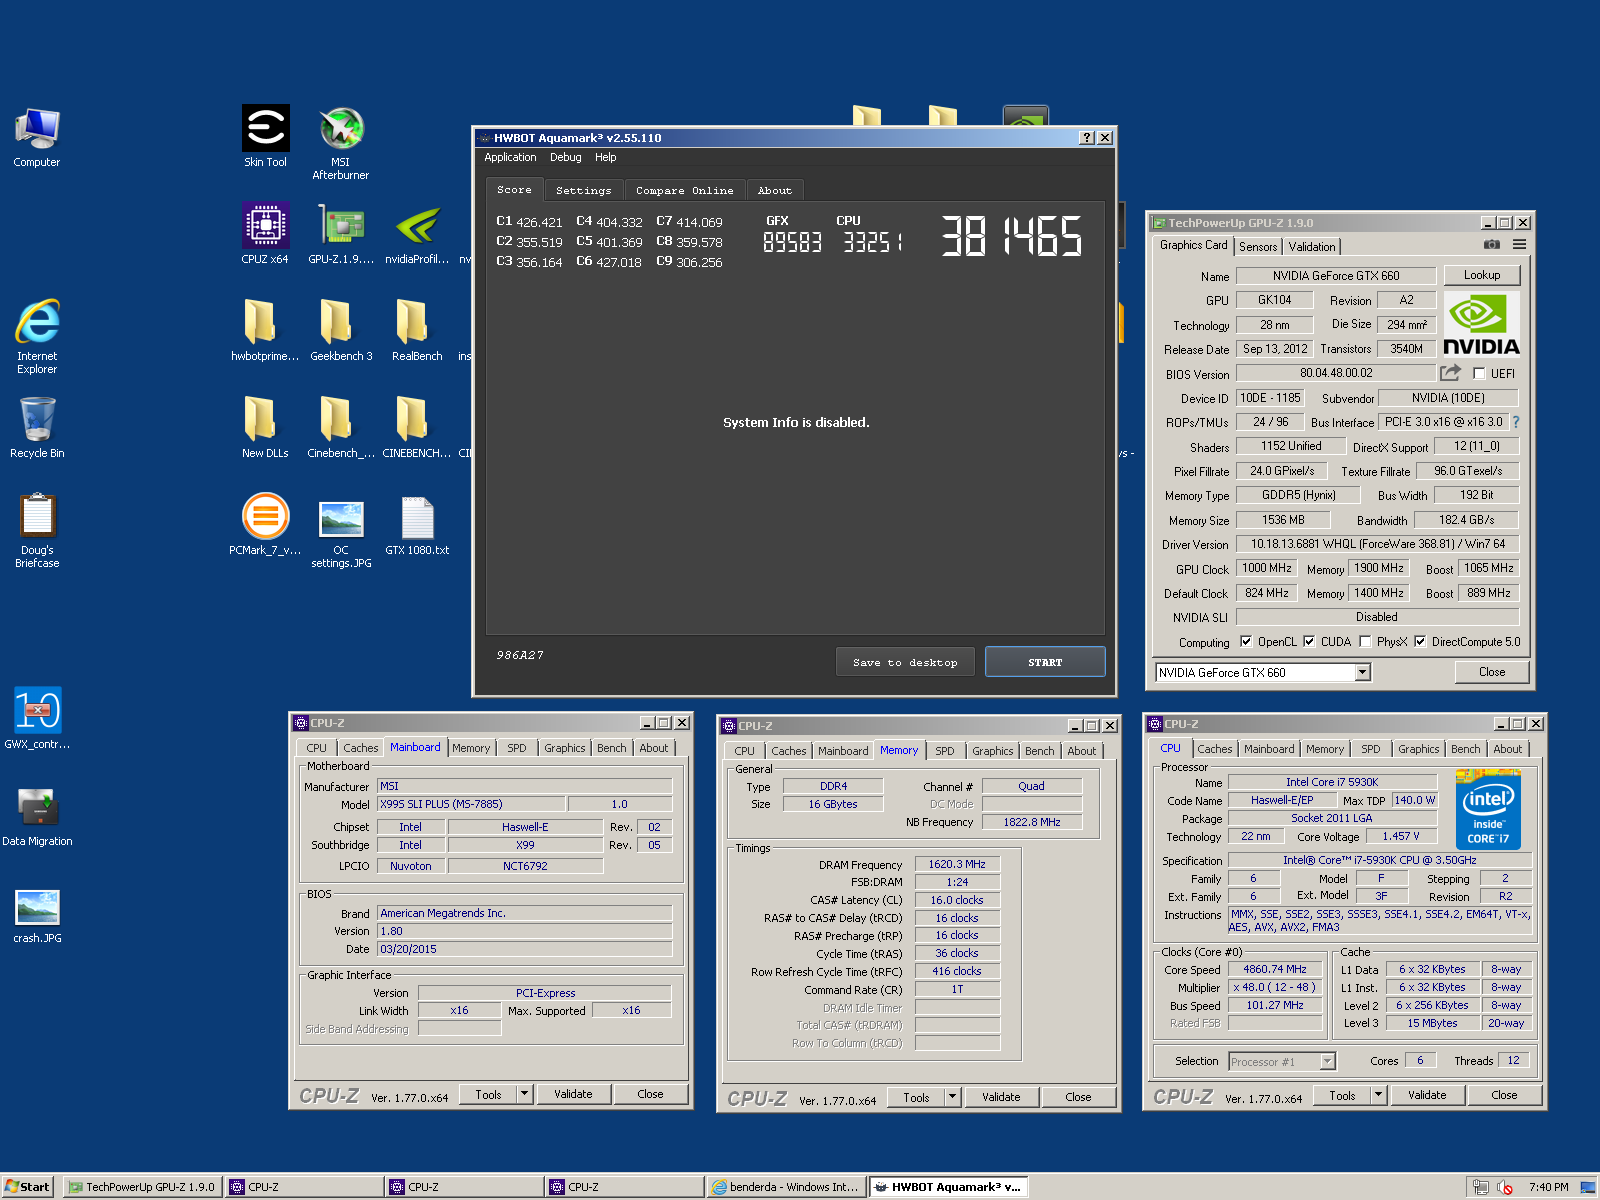This screenshot has width=1600, height=1200.
Task: Open the RealBench folder
Action: tap(417, 330)
